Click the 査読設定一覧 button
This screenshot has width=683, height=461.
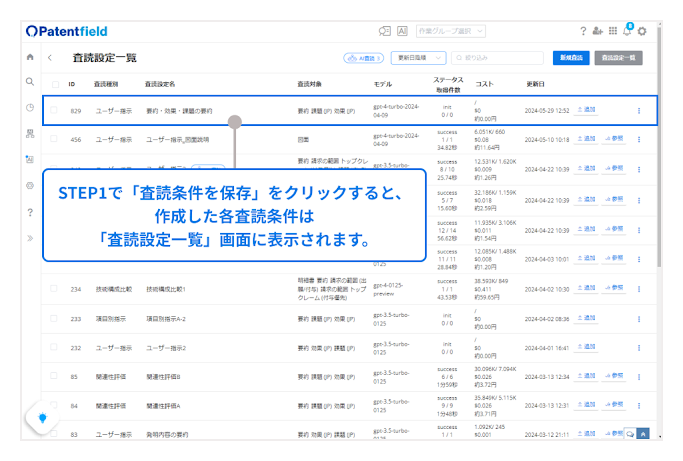pos(619,58)
